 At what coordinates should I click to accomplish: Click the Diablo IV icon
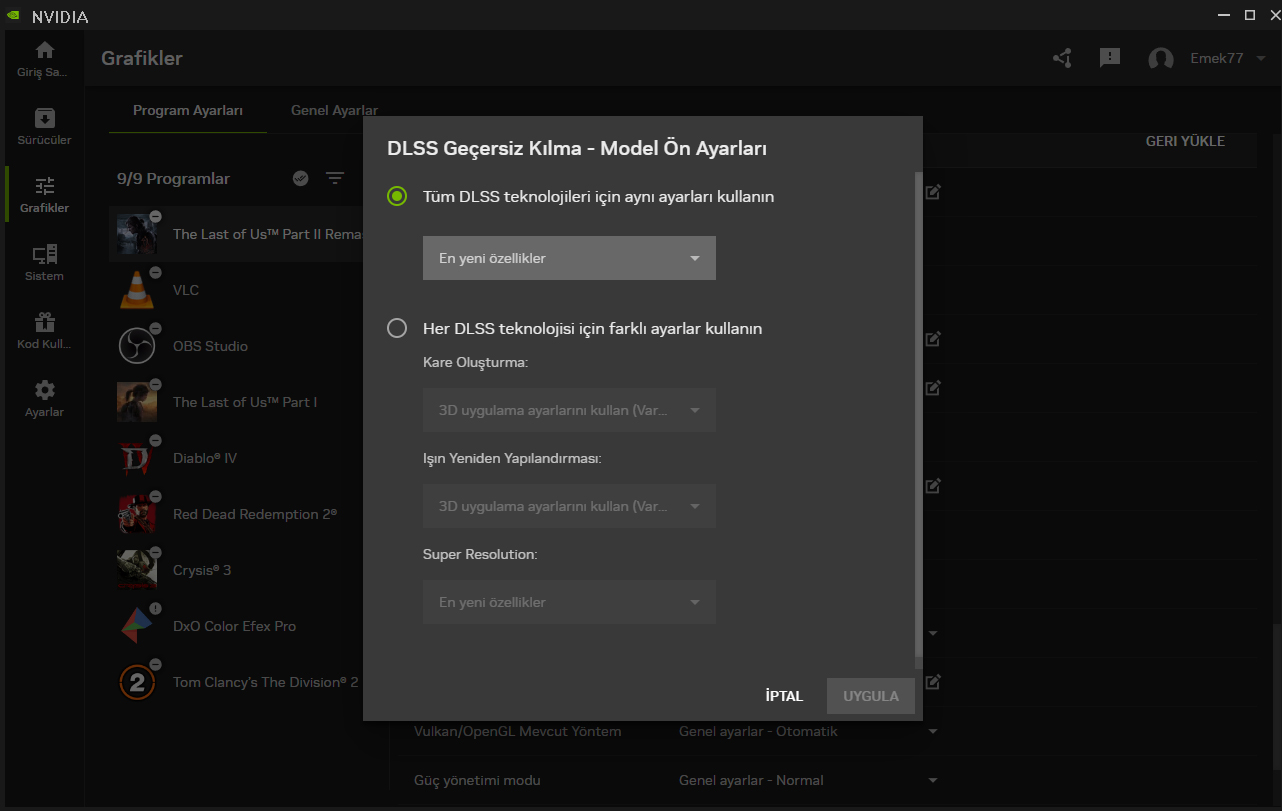tap(136, 458)
